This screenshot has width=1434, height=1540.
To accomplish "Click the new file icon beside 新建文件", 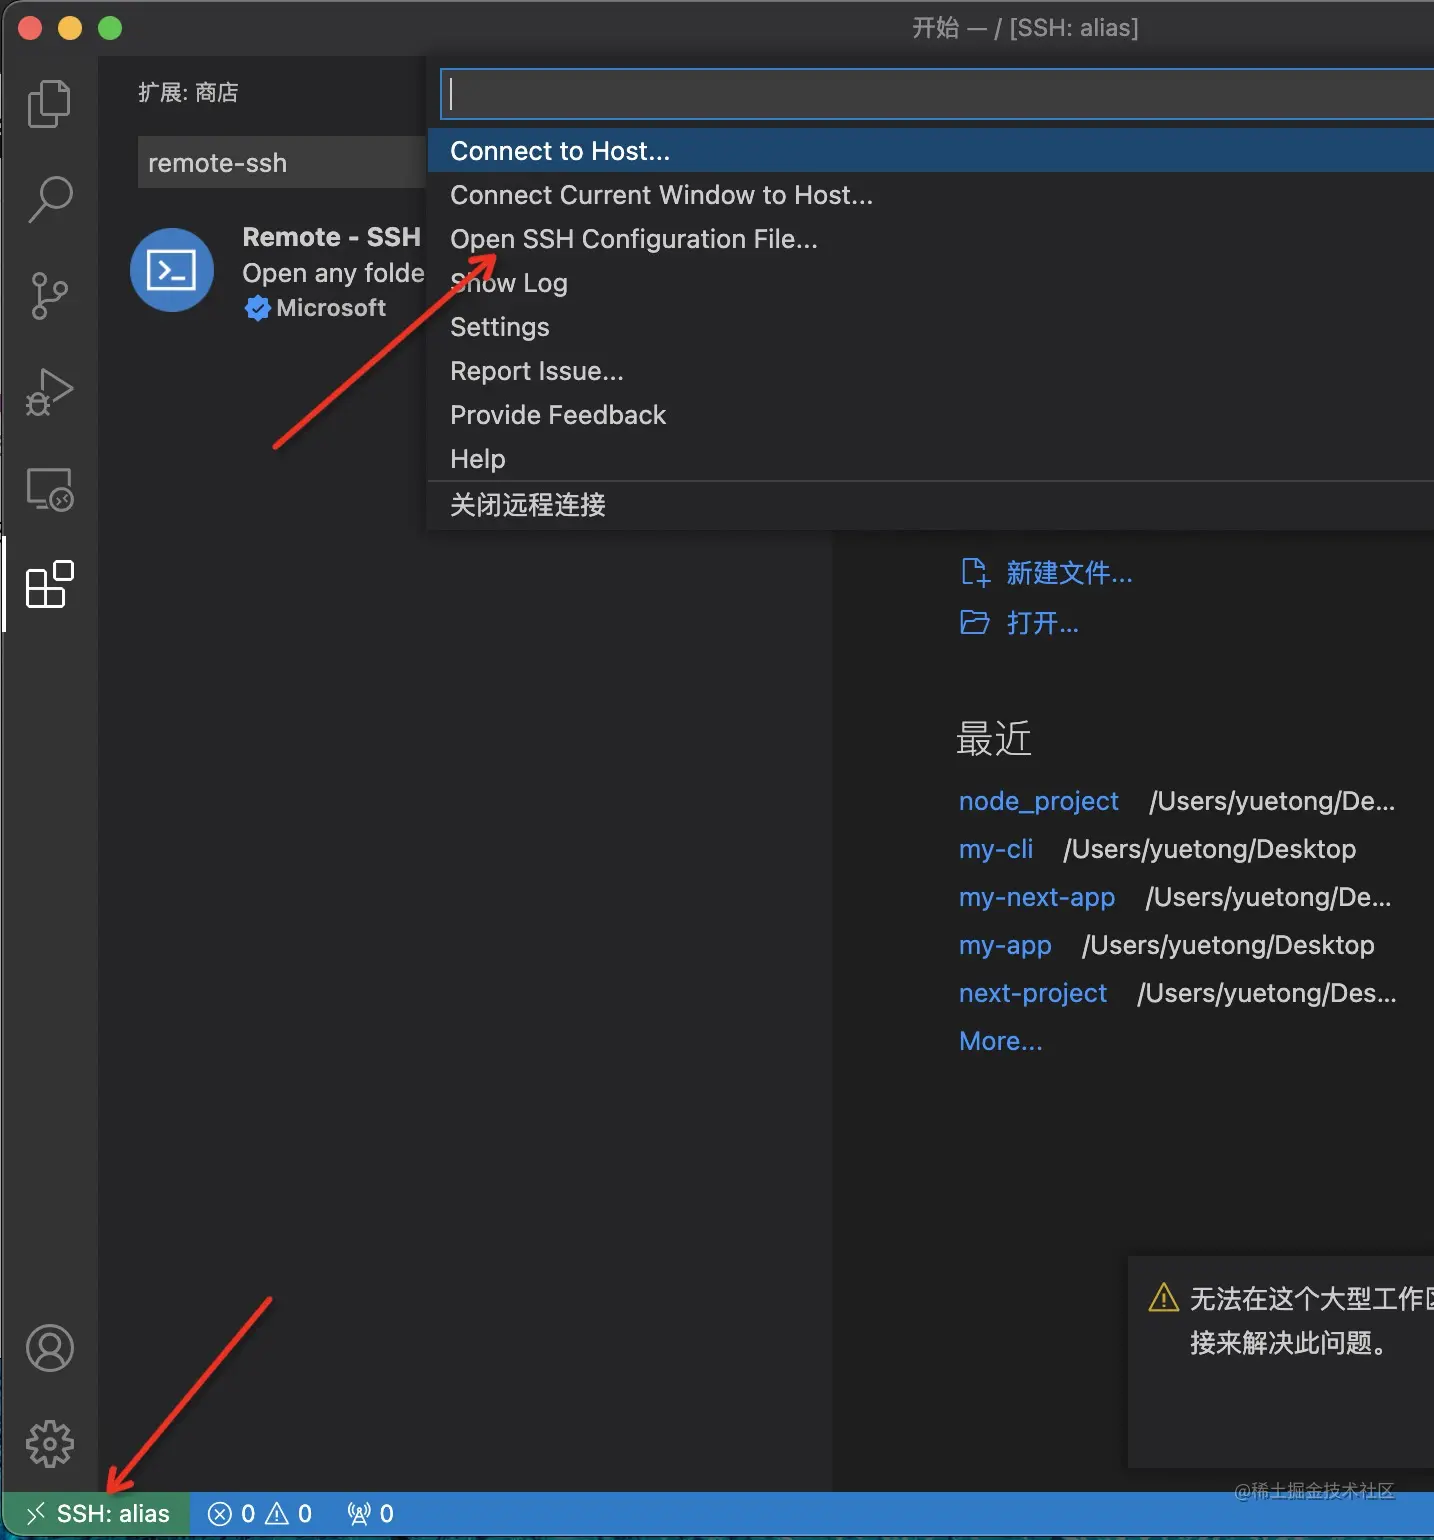I will point(974,572).
